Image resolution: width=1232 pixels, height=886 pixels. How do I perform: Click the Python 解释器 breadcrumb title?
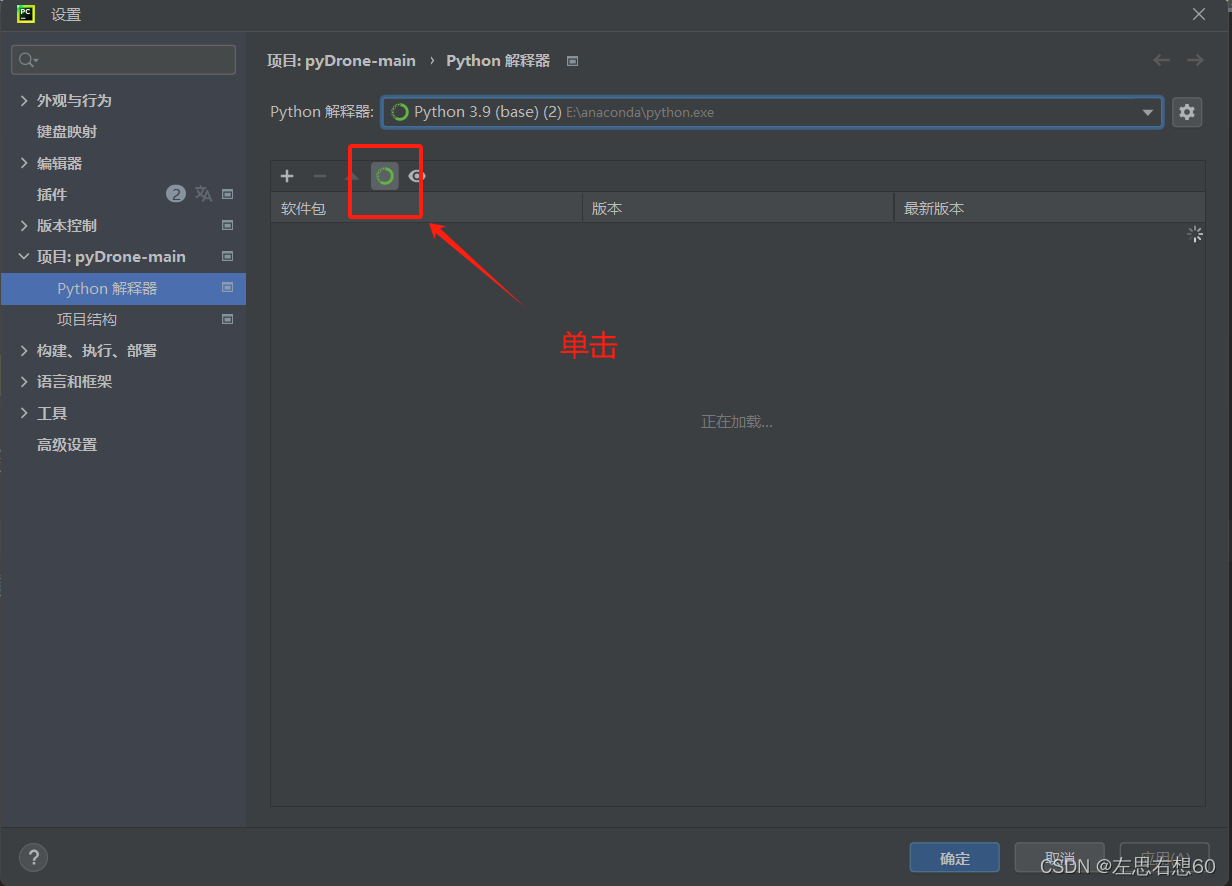pyautogui.click(x=498, y=61)
